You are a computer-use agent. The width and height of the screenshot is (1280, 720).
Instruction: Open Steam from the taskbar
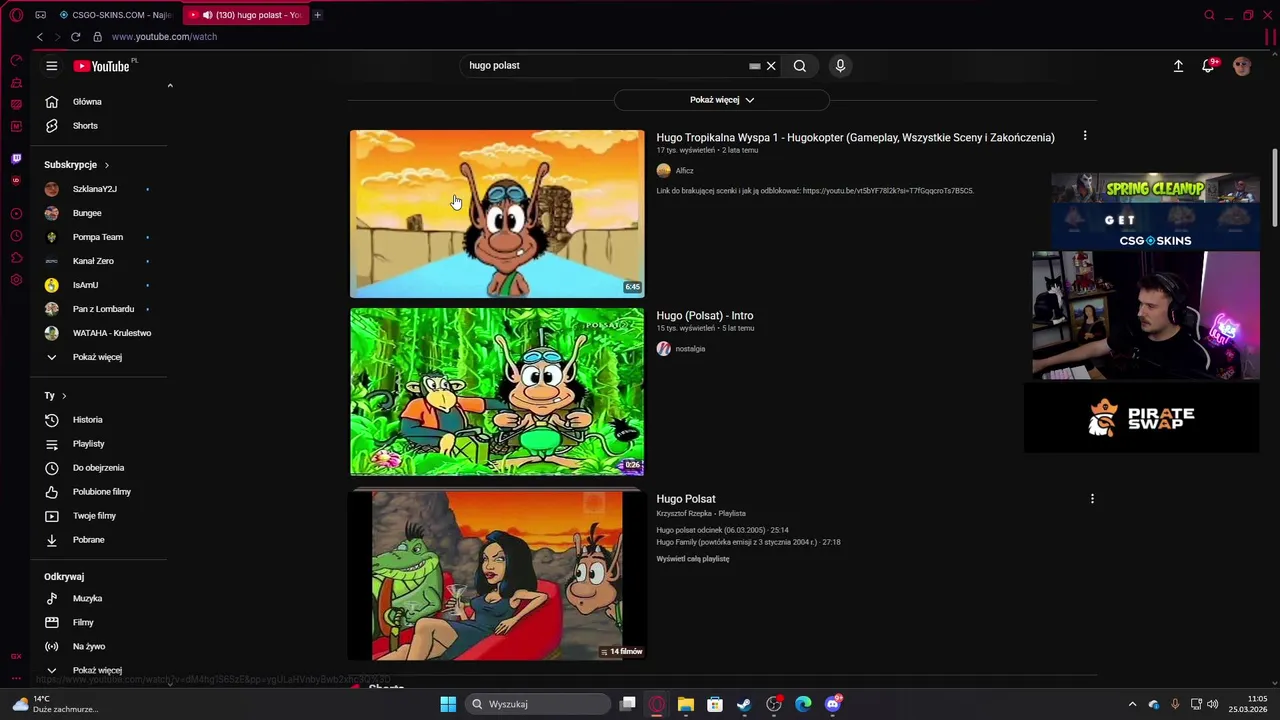(744, 704)
